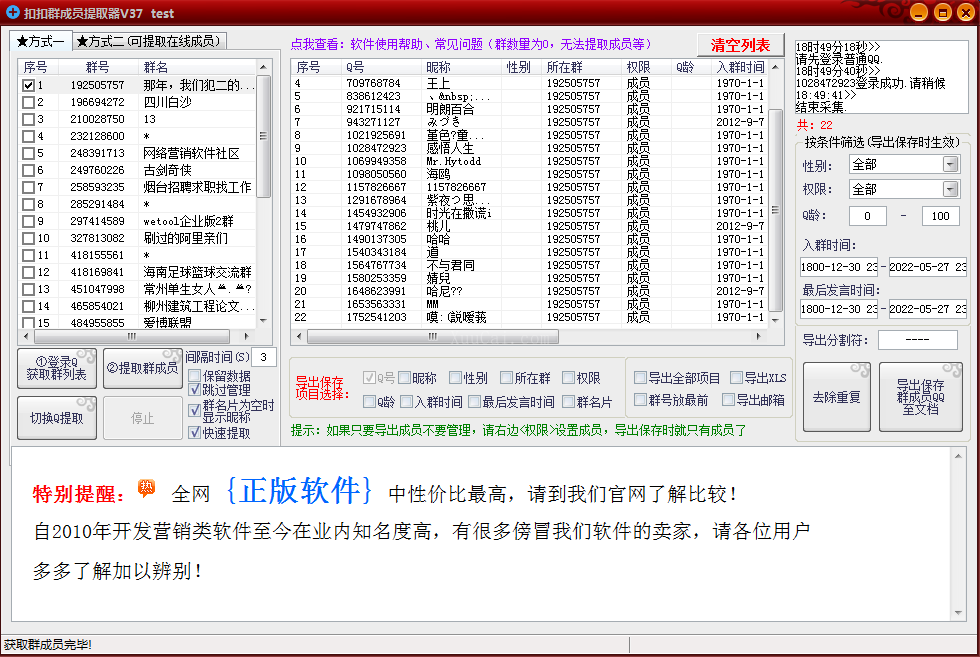Image resolution: width=980 pixels, height=657 pixels.
Task: Minimize the window with the orange button
Action: coord(918,13)
